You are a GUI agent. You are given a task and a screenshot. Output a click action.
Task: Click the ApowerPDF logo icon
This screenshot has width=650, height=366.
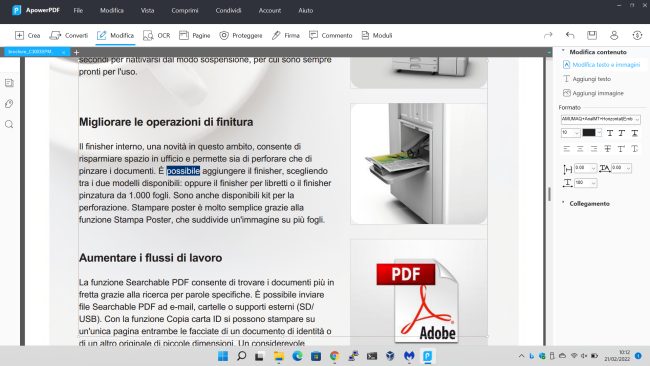click(16, 10)
